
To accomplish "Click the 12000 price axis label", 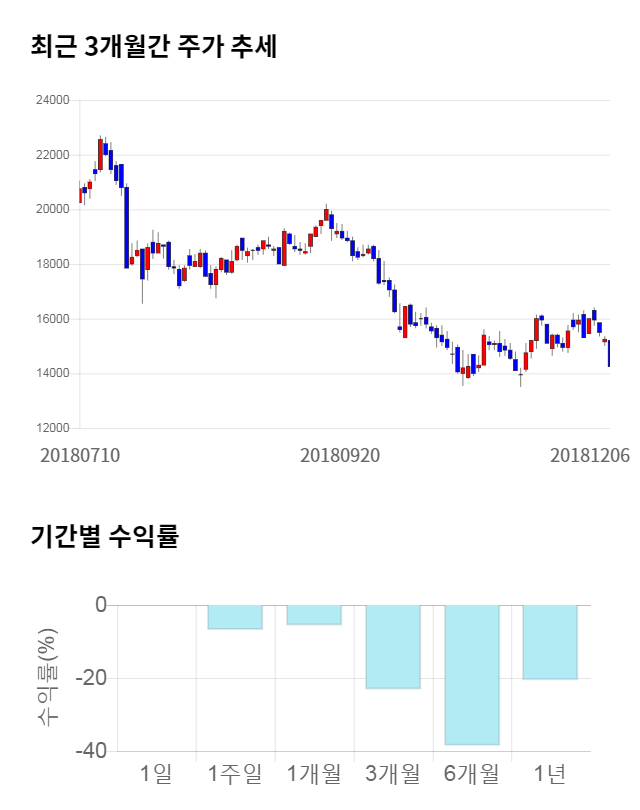I will tap(53, 428).
